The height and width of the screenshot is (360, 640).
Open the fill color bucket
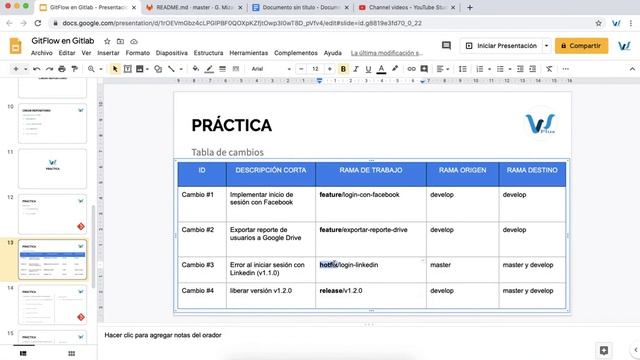tap(196, 69)
